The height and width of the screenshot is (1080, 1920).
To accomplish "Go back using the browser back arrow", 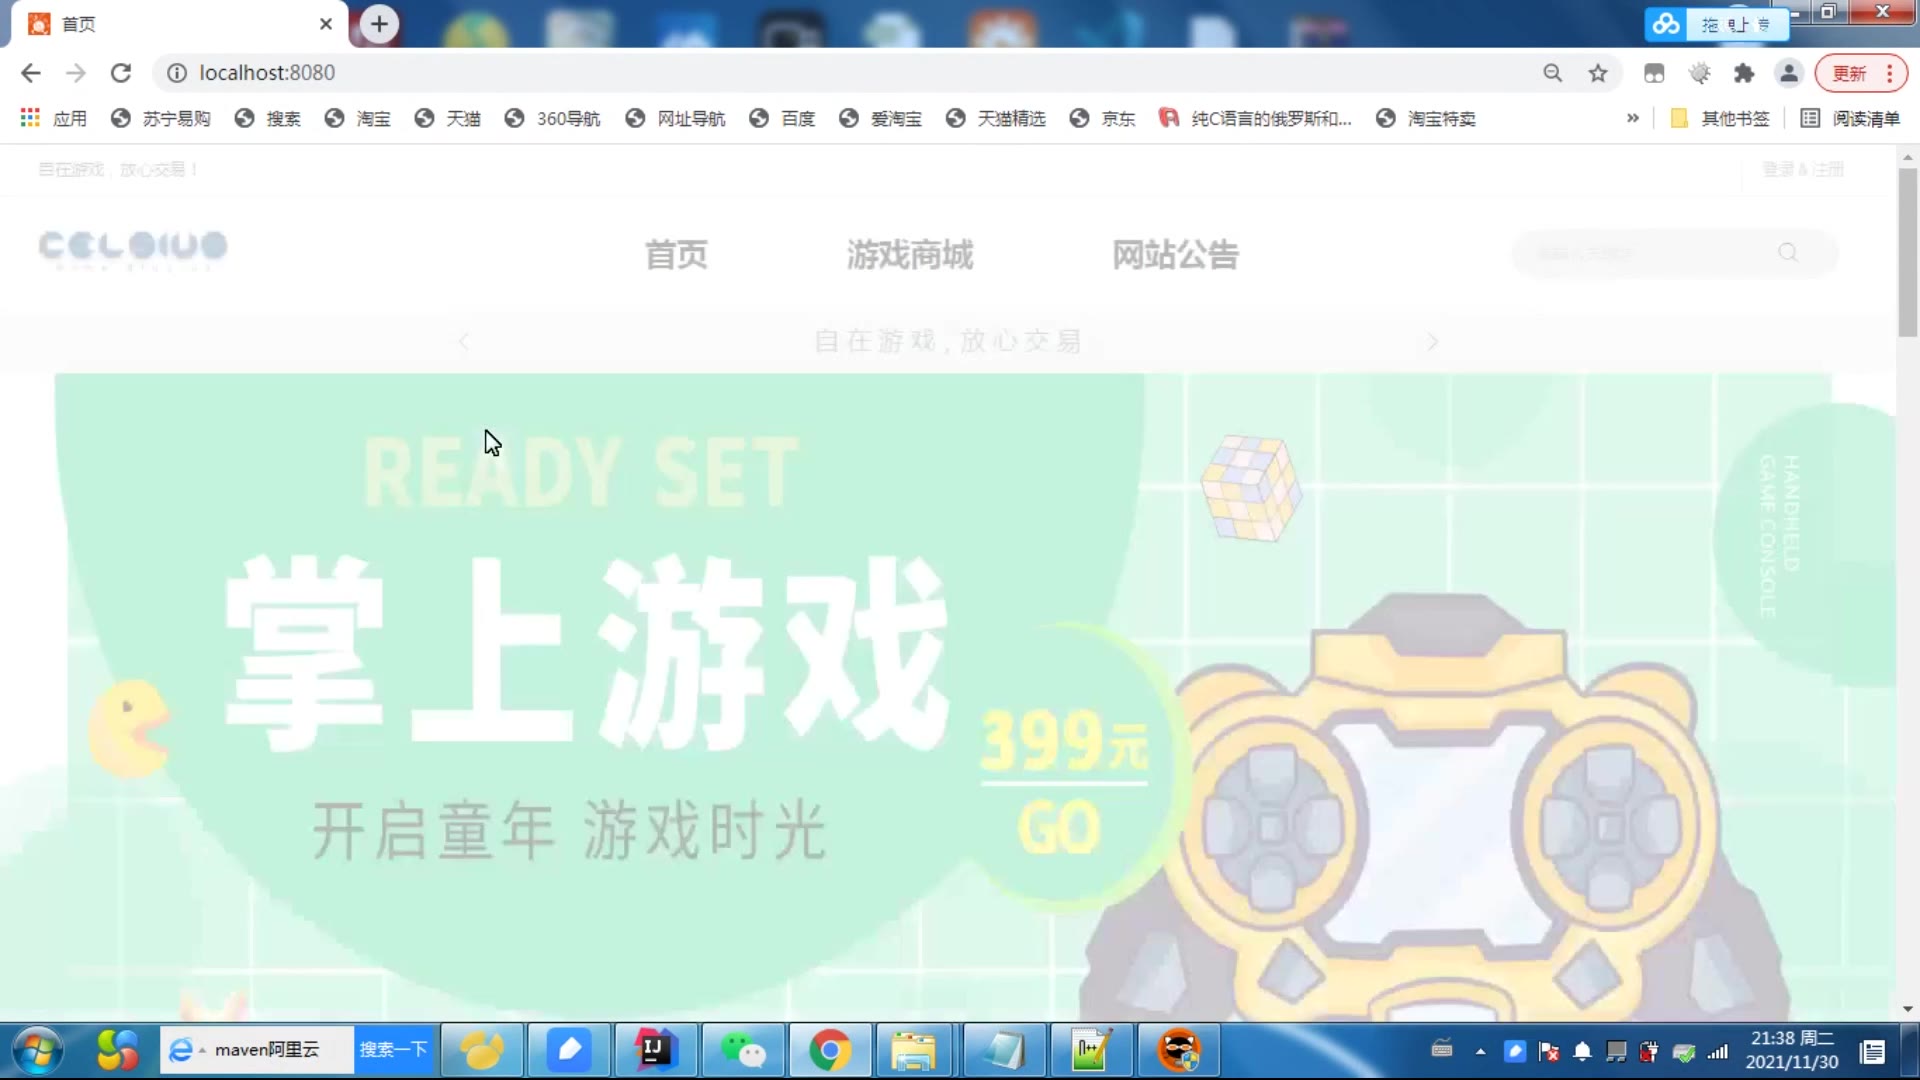I will 31,73.
